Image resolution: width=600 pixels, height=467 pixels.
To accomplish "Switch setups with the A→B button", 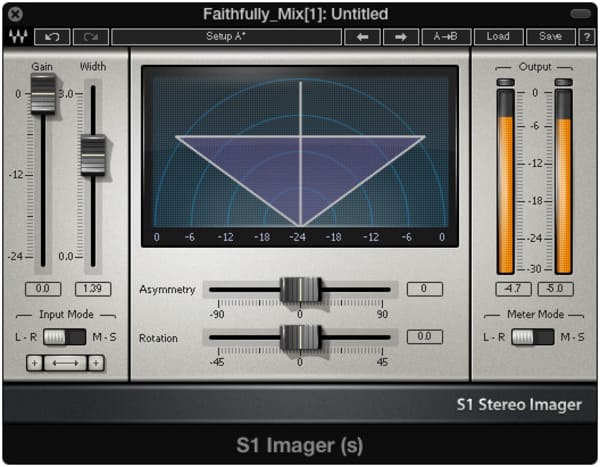I will (446, 37).
